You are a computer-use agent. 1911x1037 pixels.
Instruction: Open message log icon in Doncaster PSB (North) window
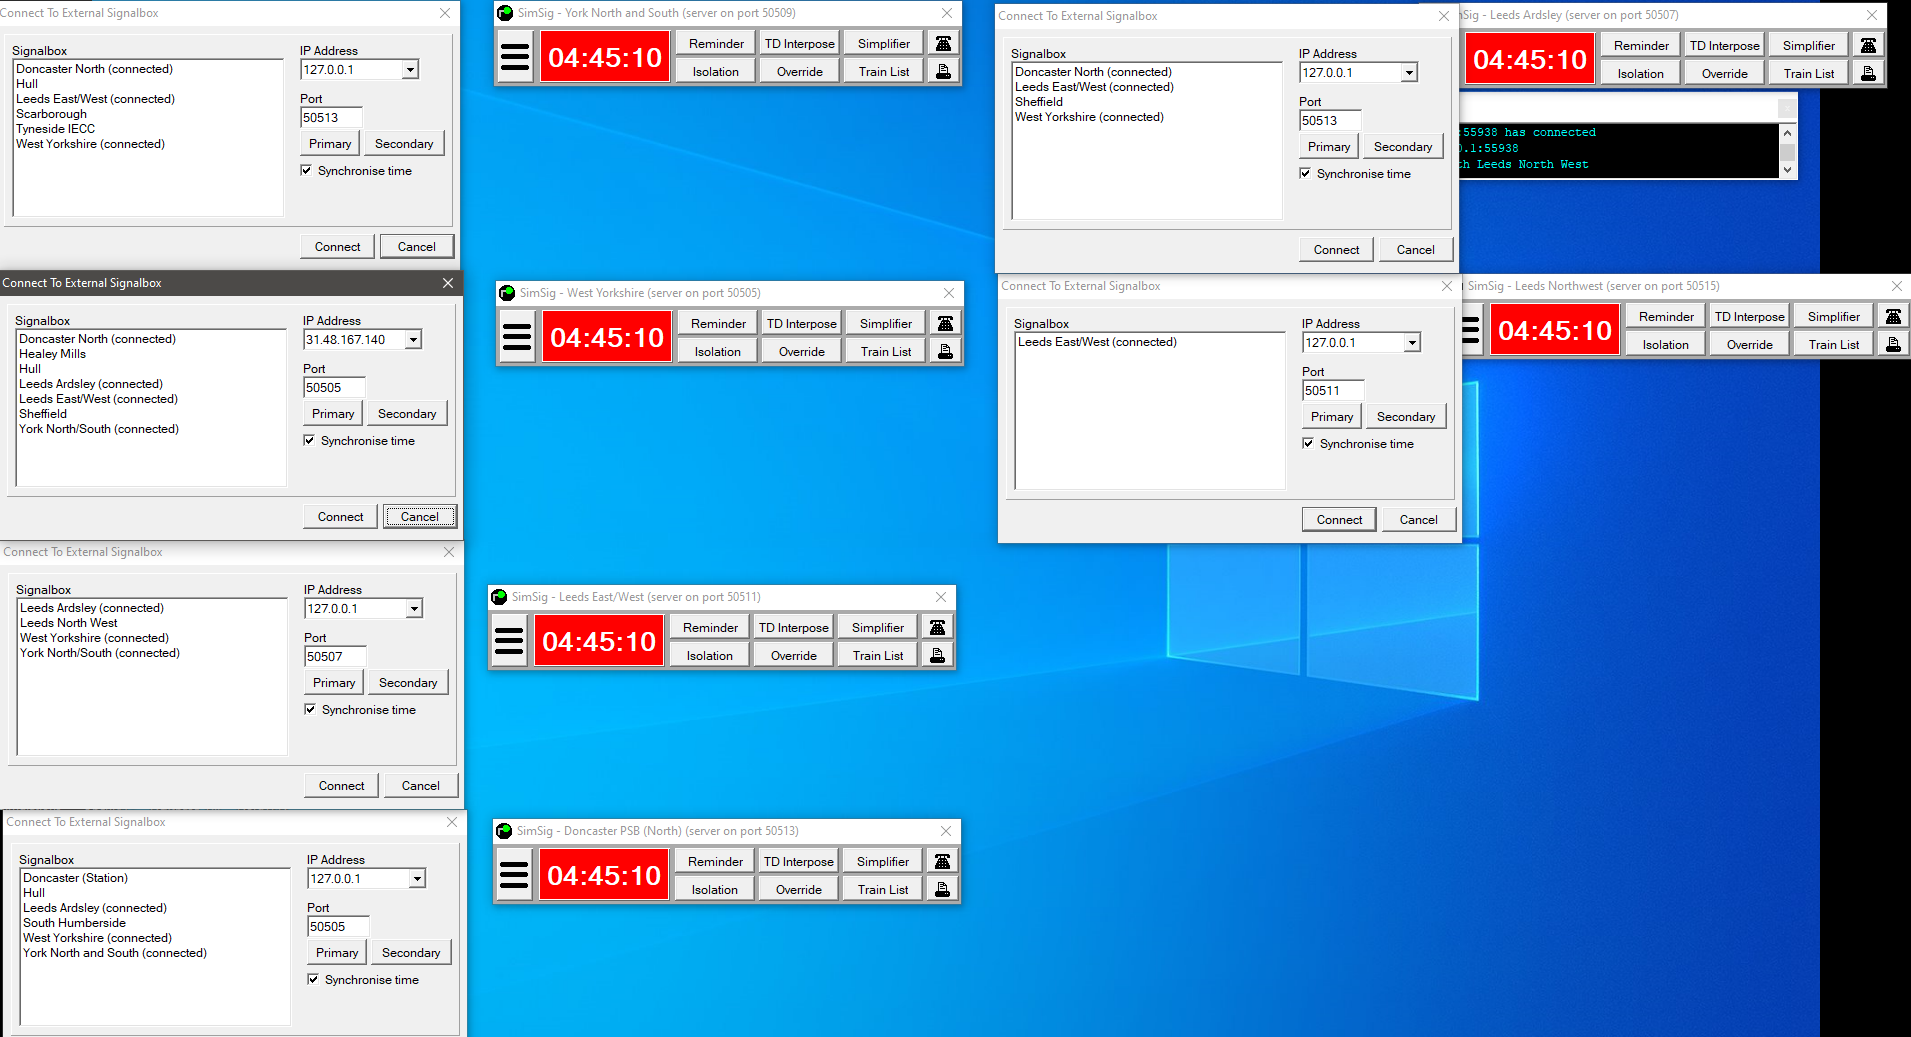[x=942, y=889]
